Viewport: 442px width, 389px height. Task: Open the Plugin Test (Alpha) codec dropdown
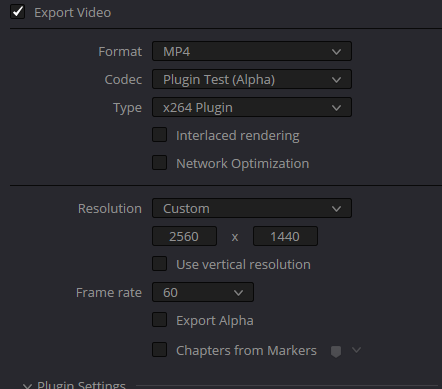[252, 79]
